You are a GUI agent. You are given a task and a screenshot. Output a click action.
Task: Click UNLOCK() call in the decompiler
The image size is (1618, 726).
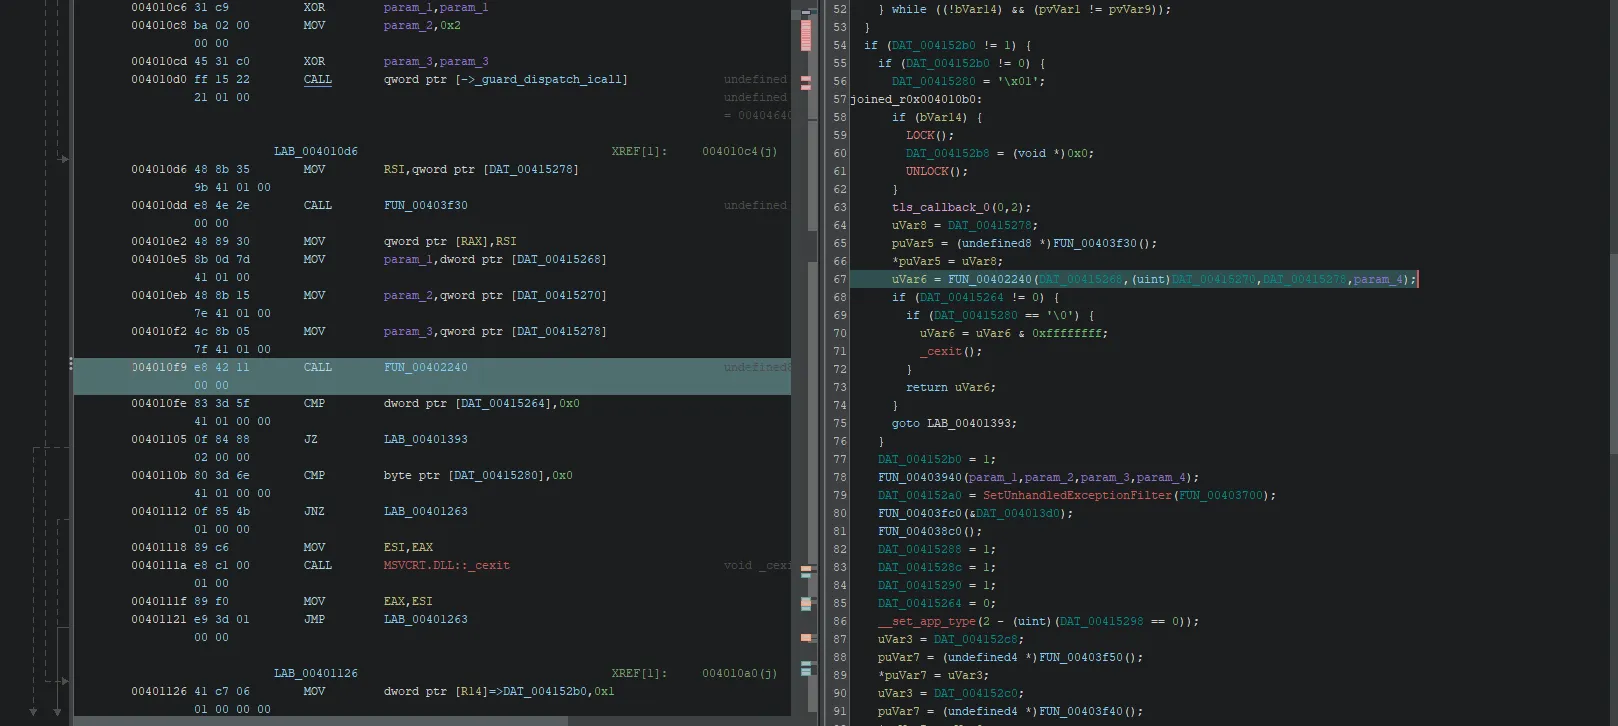click(926, 172)
